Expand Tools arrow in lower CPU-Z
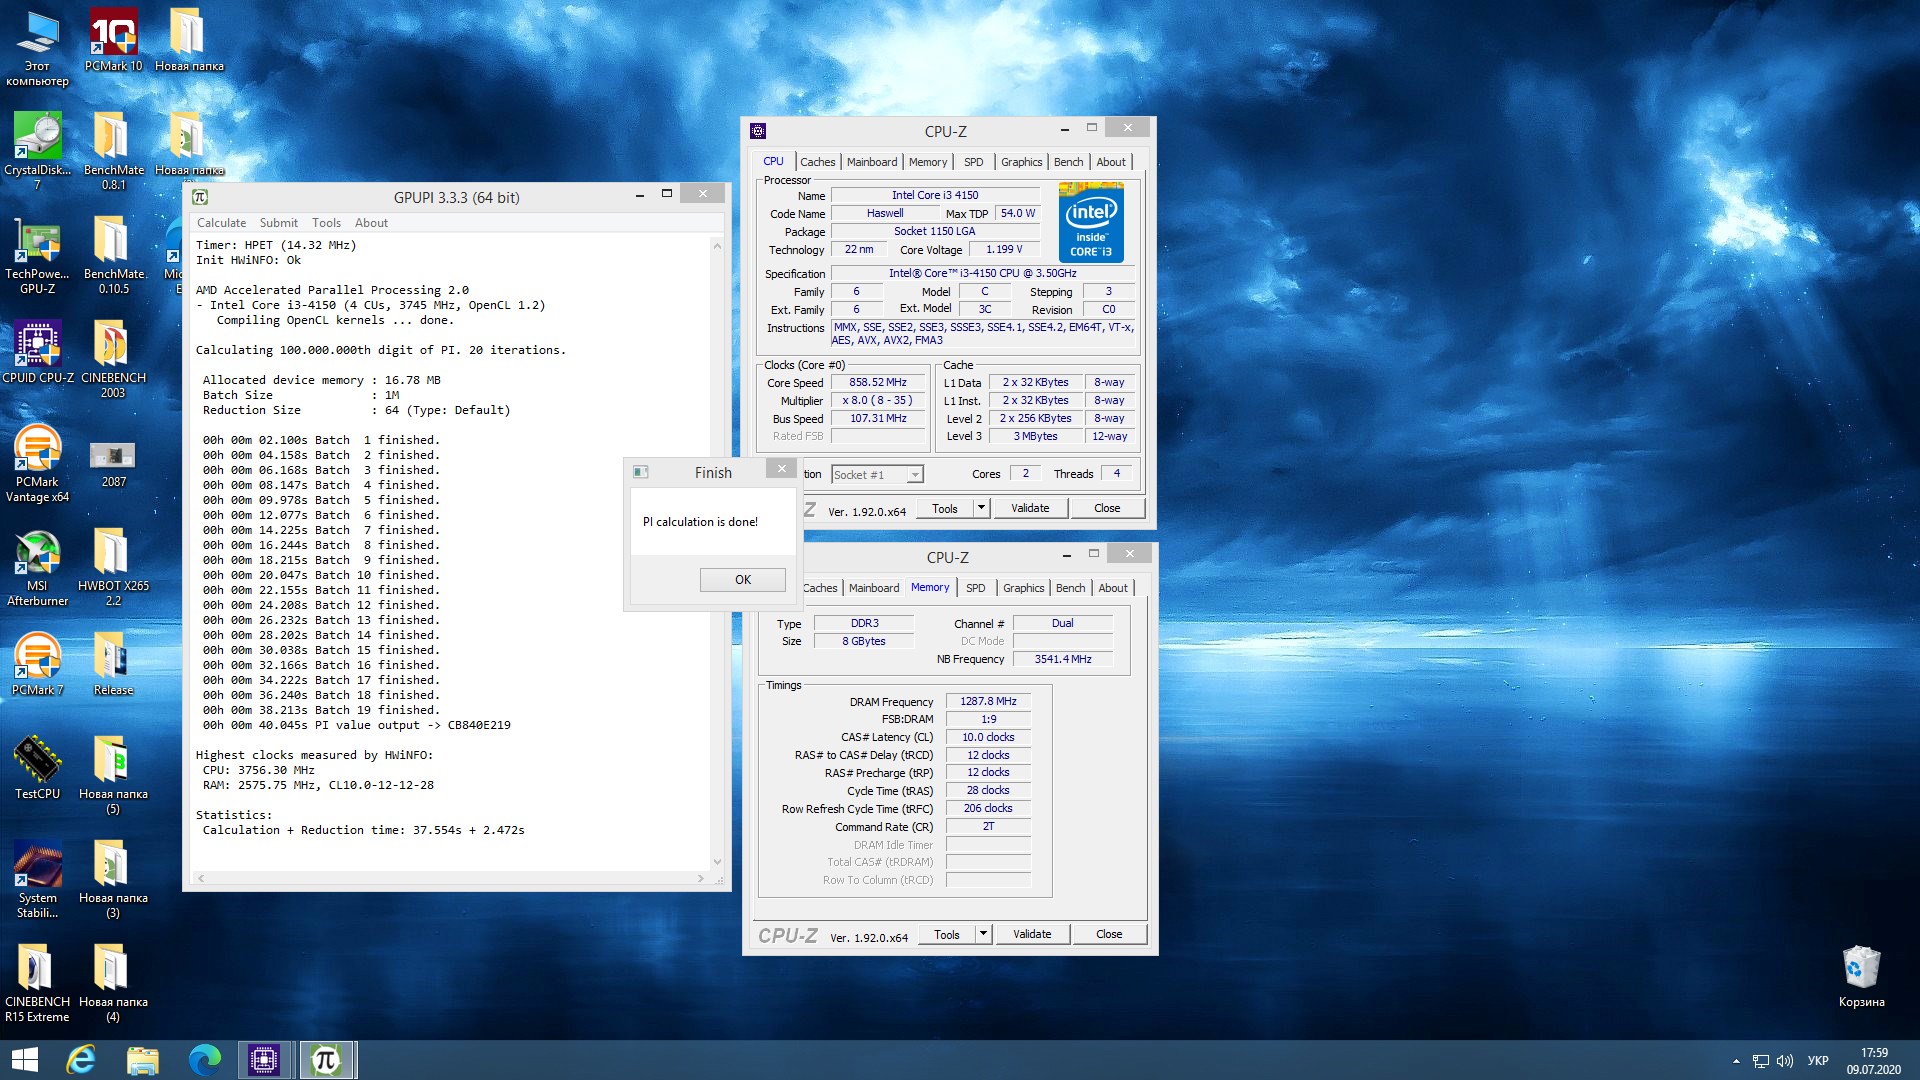The height and width of the screenshot is (1080, 1920). (983, 935)
